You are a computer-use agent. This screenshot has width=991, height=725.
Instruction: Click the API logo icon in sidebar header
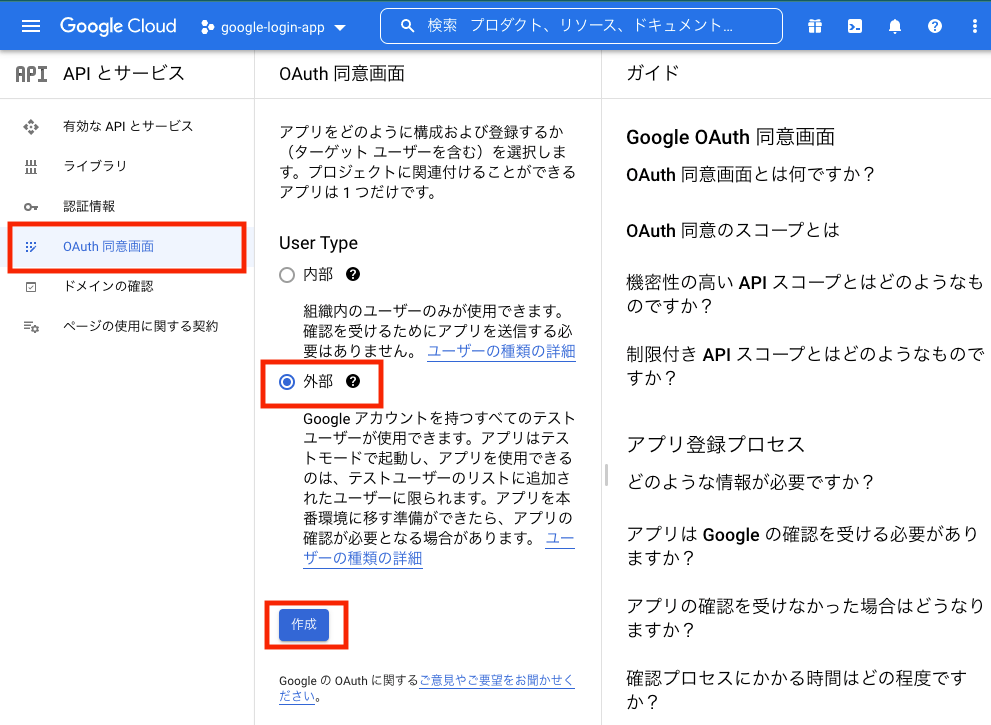31,74
